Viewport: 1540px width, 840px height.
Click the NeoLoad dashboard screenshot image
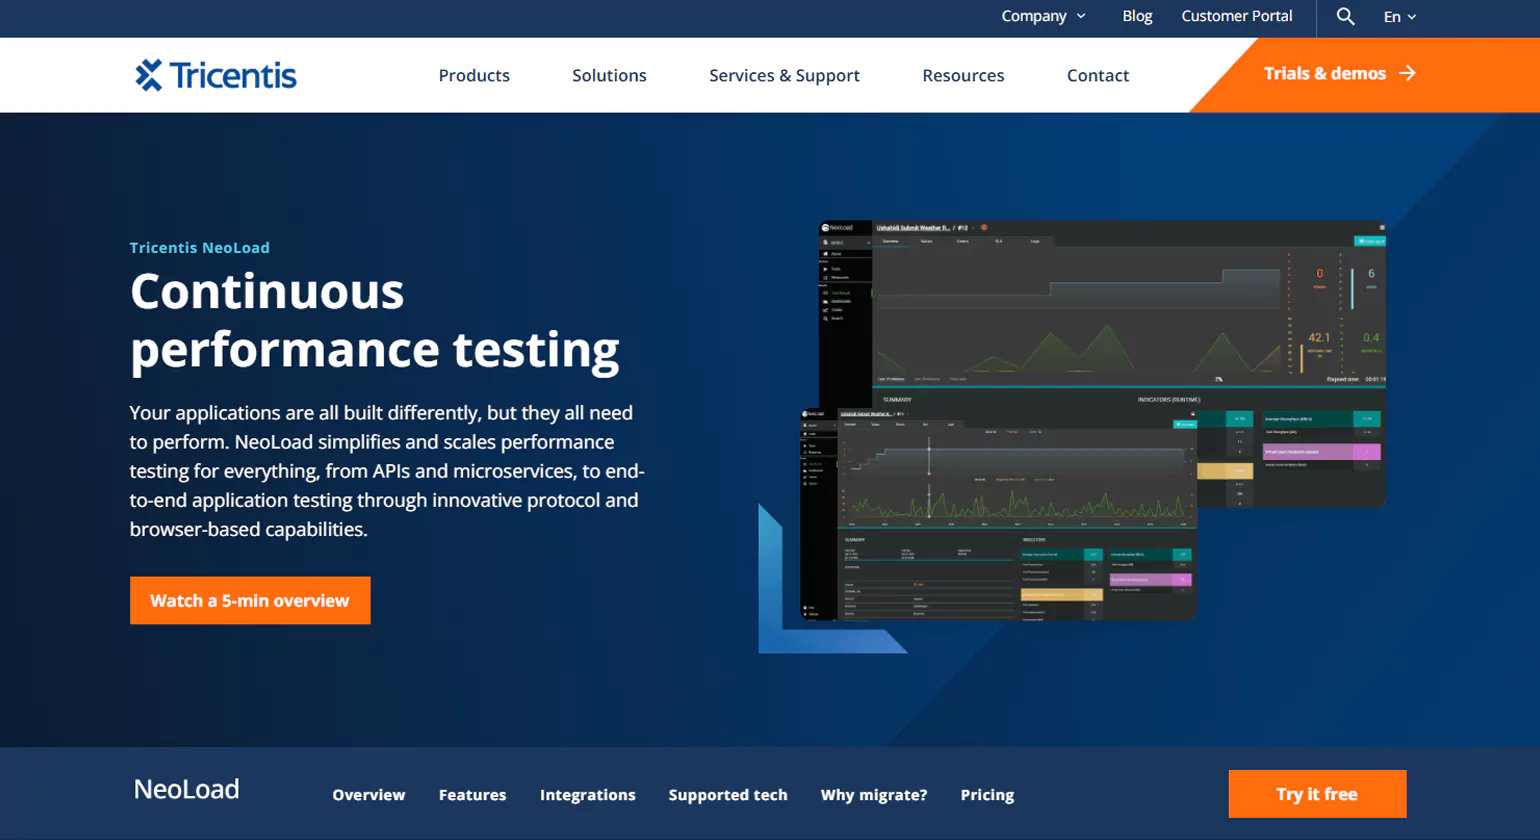click(1090, 420)
